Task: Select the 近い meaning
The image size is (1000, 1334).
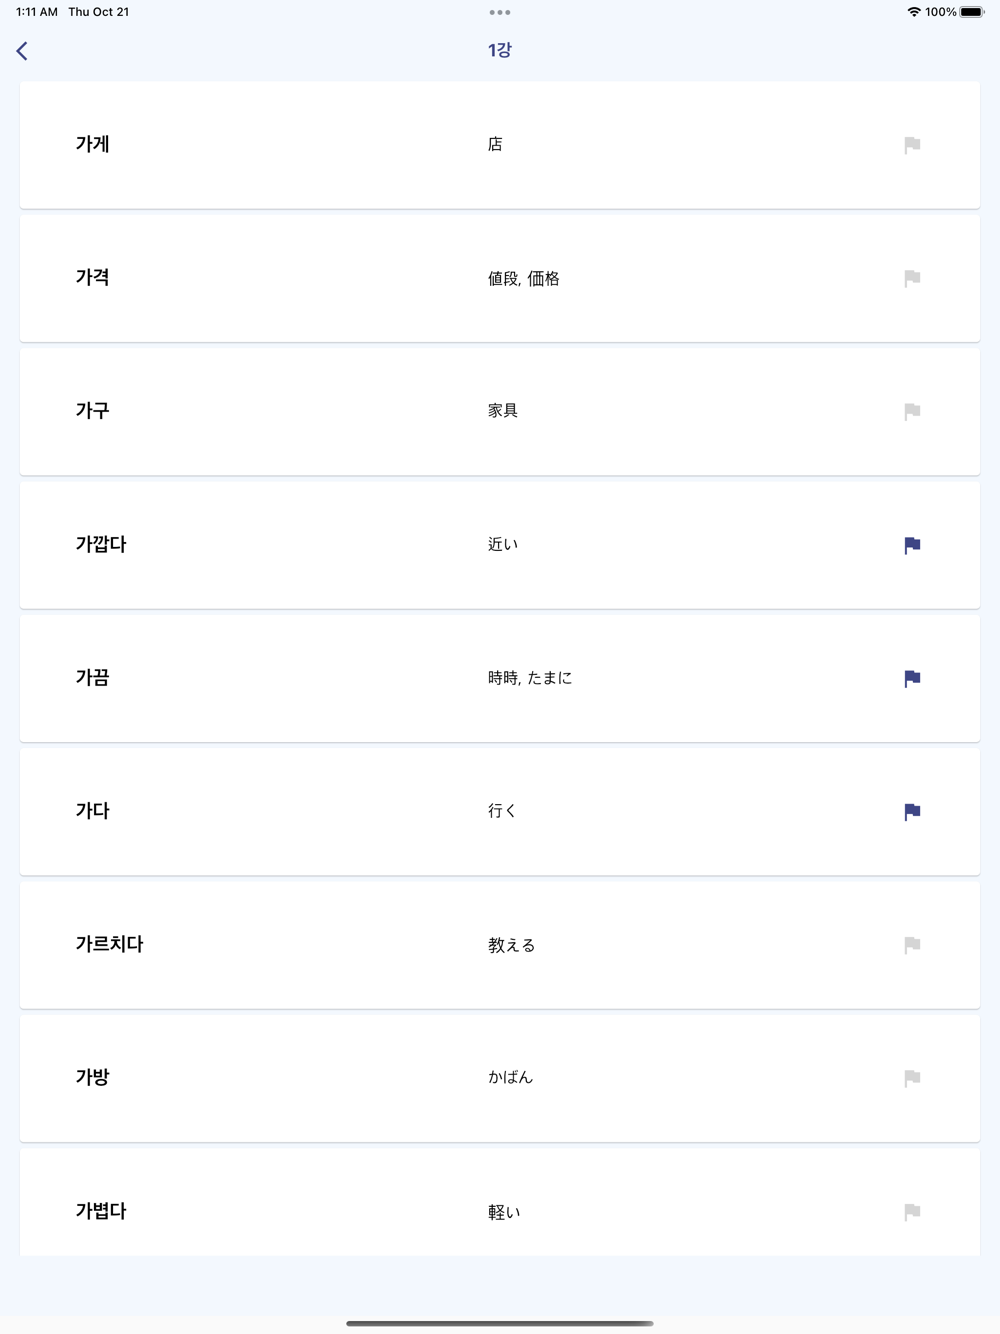Action: point(503,544)
